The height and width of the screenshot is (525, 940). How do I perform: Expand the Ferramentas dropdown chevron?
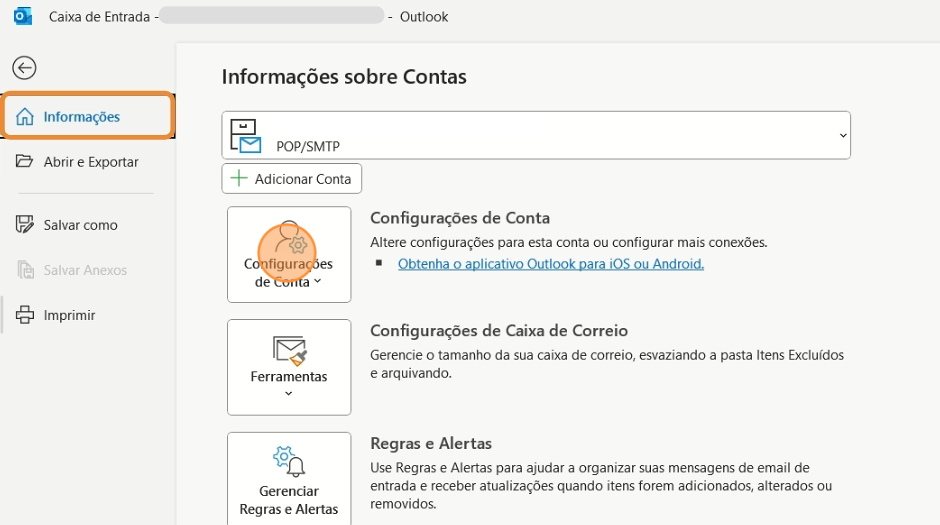tap(289, 394)
